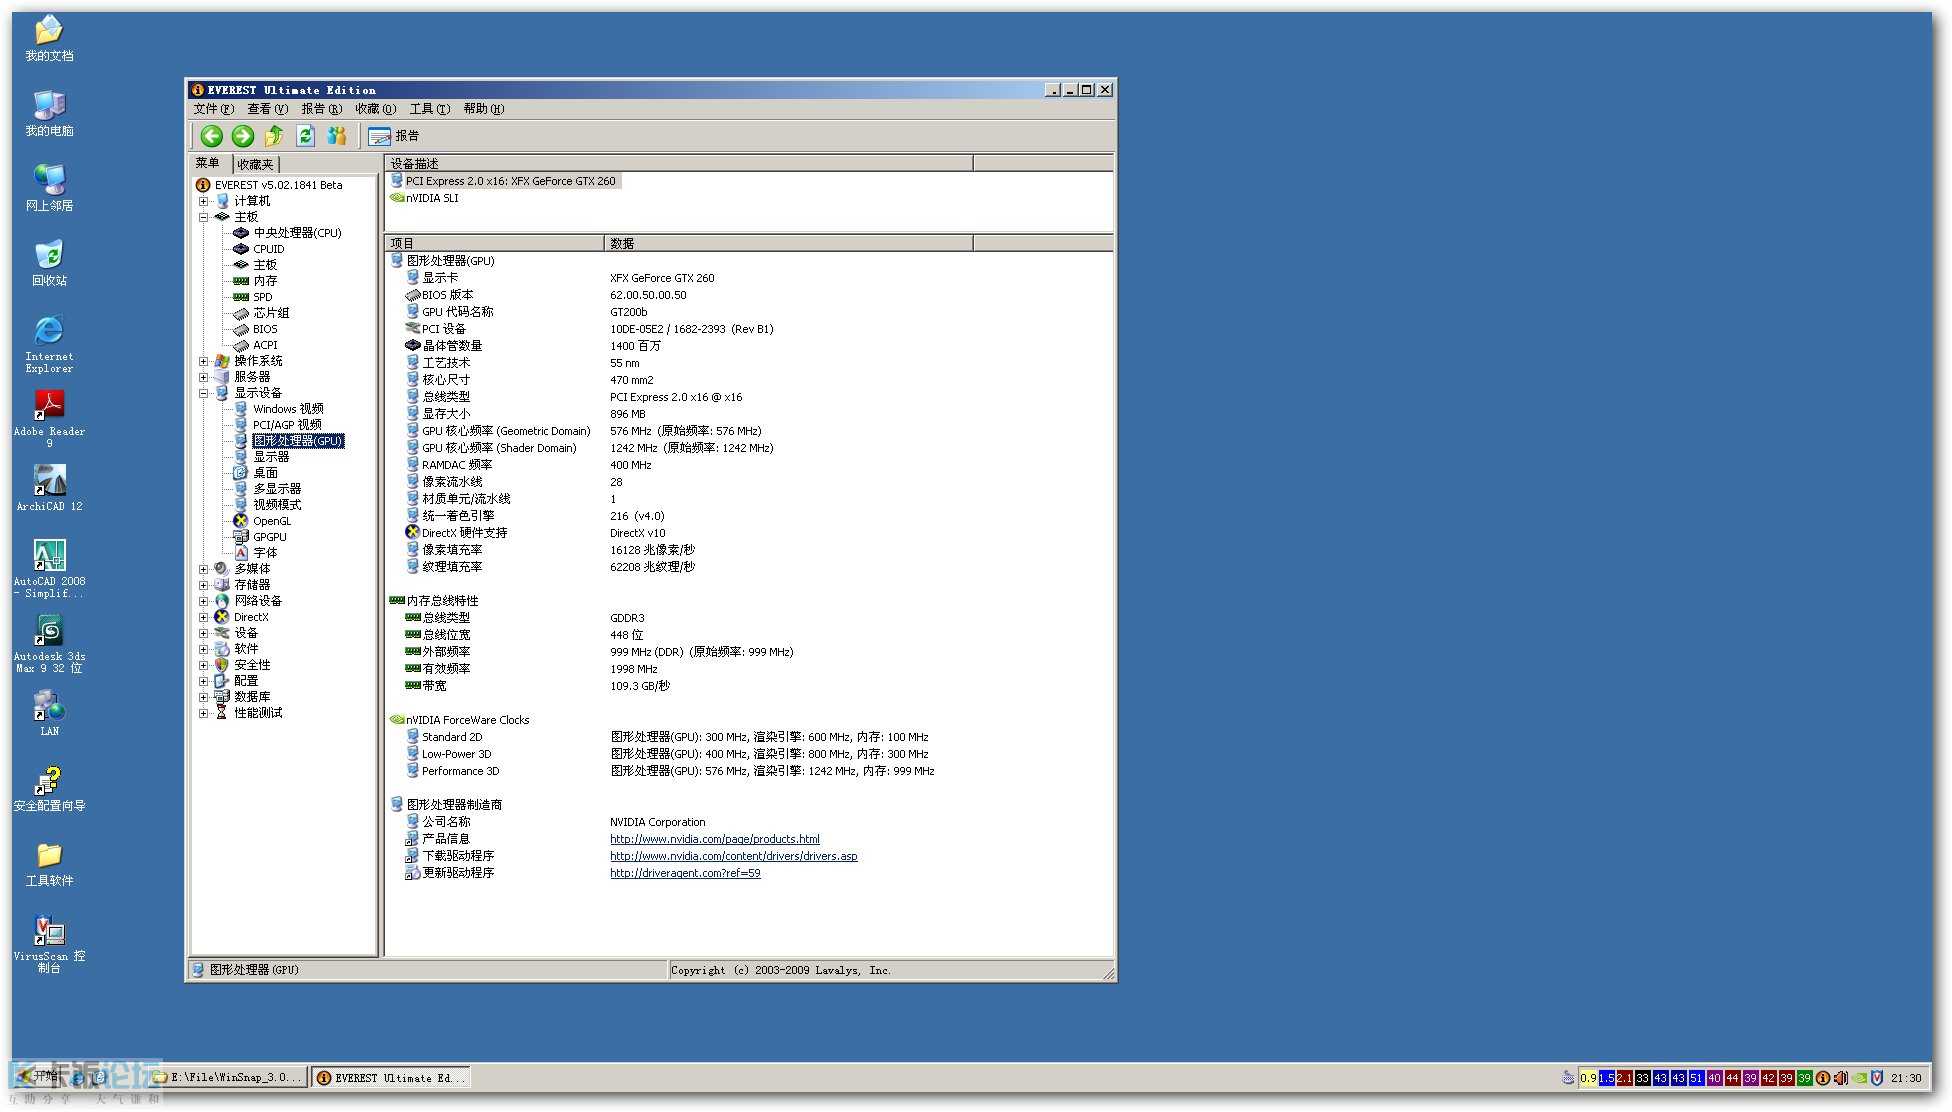Open the 收藏(O) menu
The width and height of the screenshot is (1952, 1112).
tap(375, 109)
